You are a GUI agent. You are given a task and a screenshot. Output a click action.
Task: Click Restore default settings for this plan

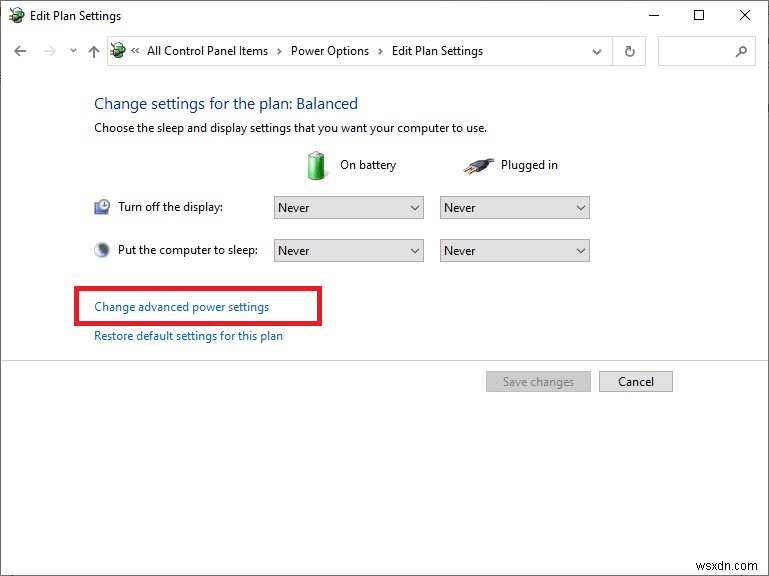pos(188,336)
